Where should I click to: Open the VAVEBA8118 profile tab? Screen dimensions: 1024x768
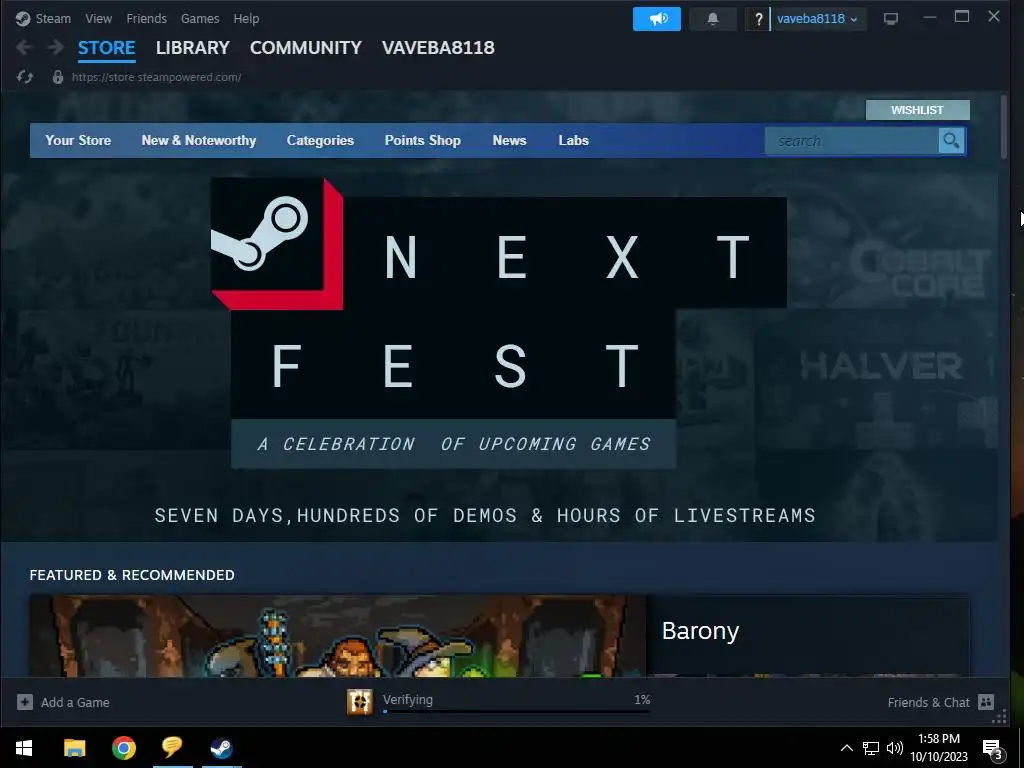coord(438,48)
